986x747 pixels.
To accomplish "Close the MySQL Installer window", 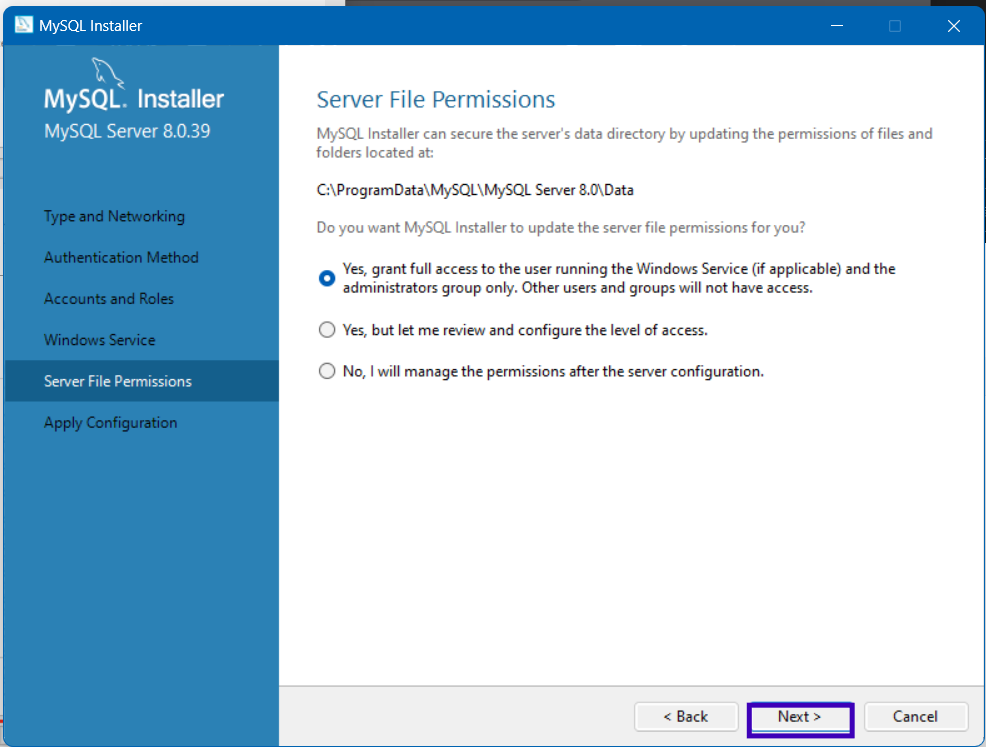I will tap(954, 26).
